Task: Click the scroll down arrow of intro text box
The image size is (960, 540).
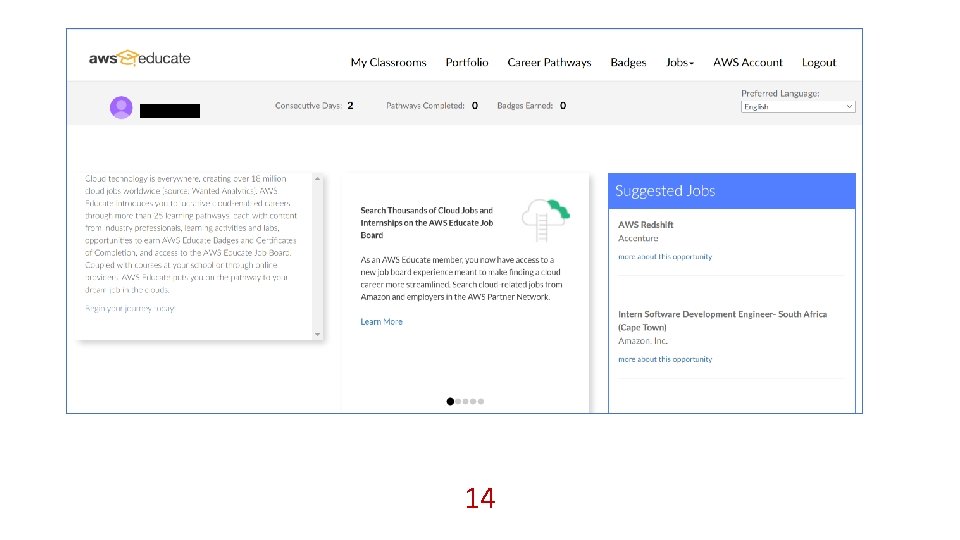Action: 317,334
